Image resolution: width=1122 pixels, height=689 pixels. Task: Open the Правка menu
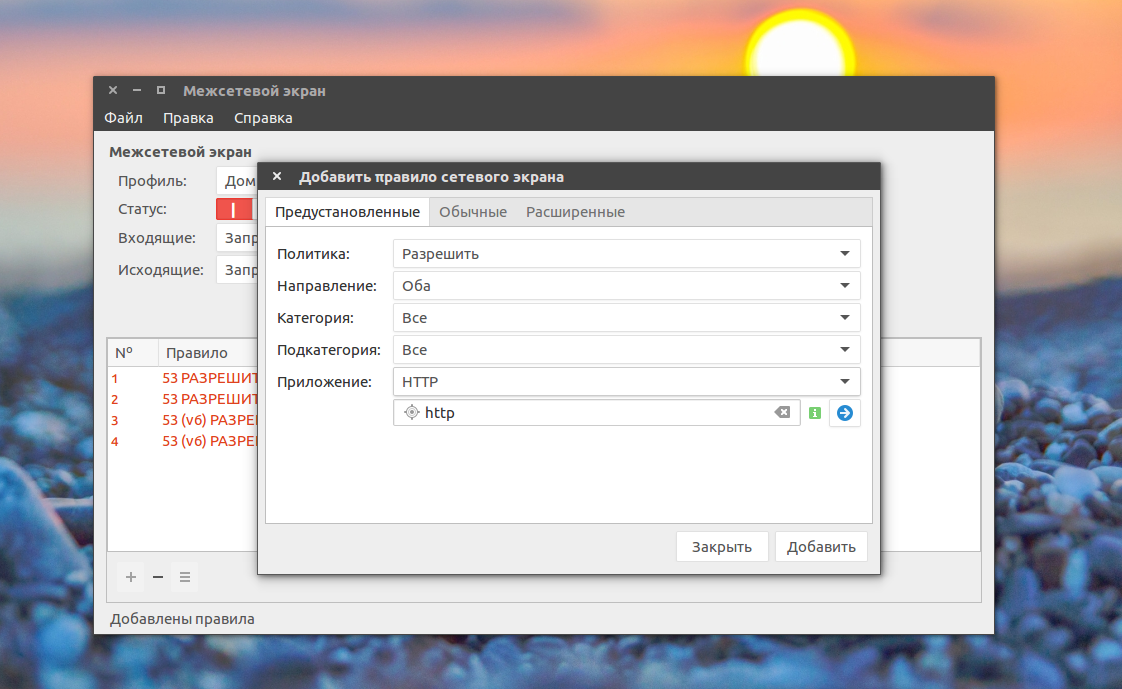tap(188, 118)
